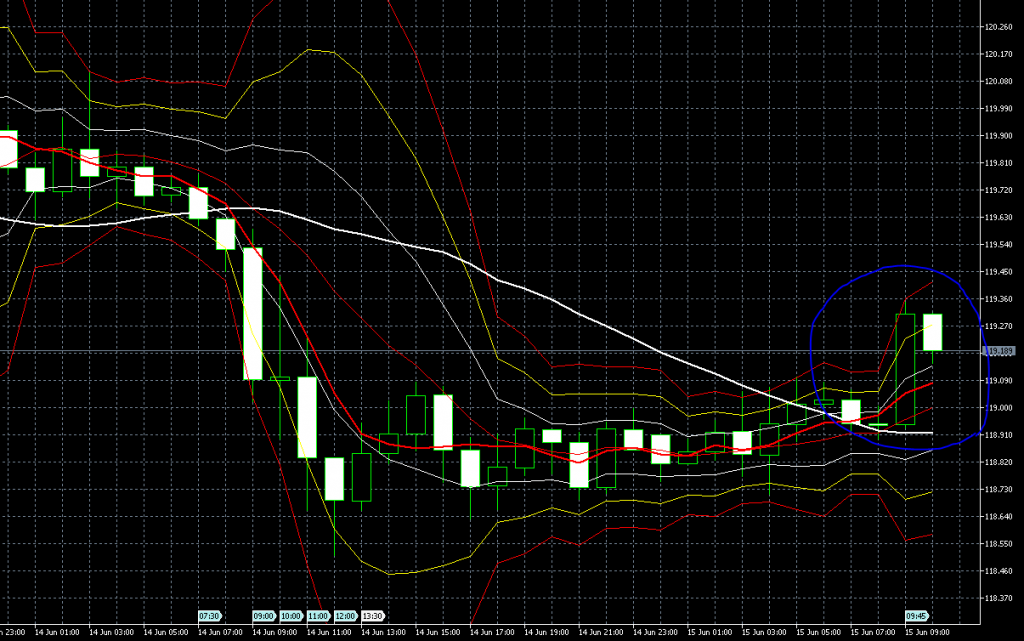Select the 11:00 time marker
Image resolution: width=1024 pixels, height=641 pixels.
[318, 616]
